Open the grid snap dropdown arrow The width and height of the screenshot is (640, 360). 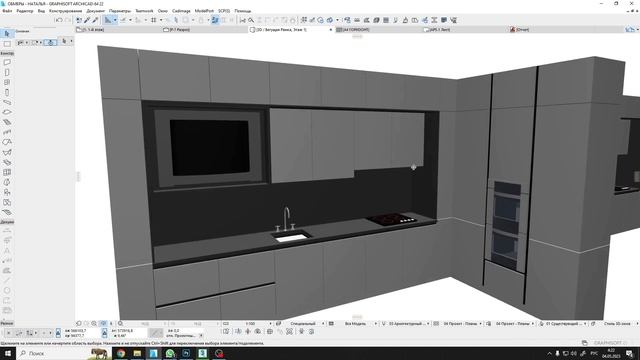pyautogui.click(x=161, y=20)
